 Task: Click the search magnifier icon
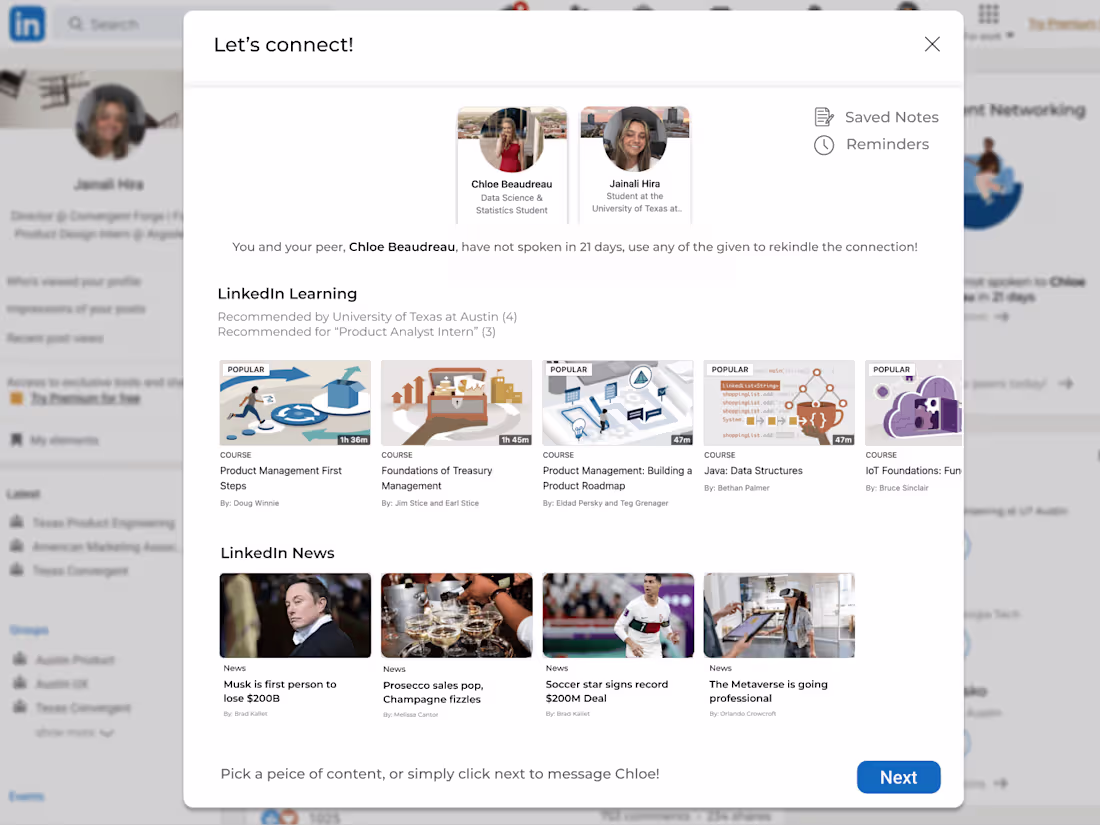pos(74,23)
